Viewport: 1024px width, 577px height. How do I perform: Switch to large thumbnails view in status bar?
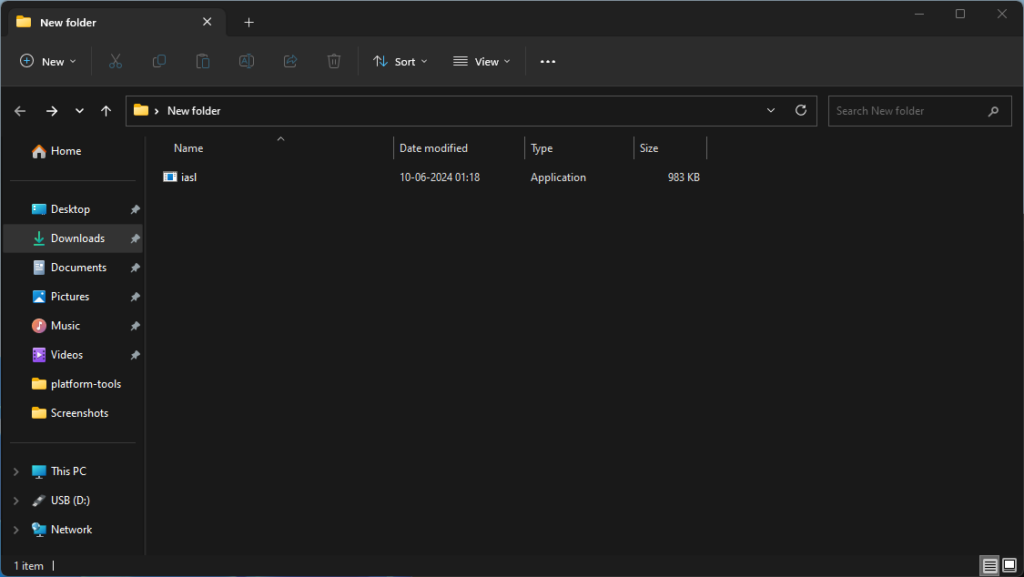pos(1011,566)
